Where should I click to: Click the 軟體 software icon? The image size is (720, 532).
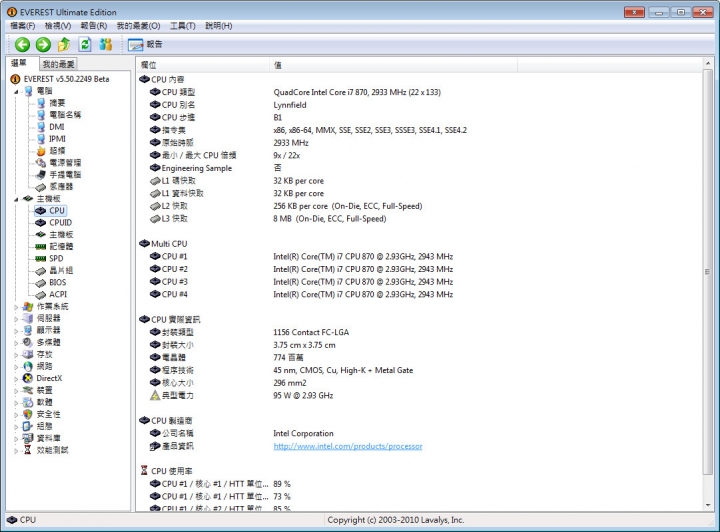[28, 402]
